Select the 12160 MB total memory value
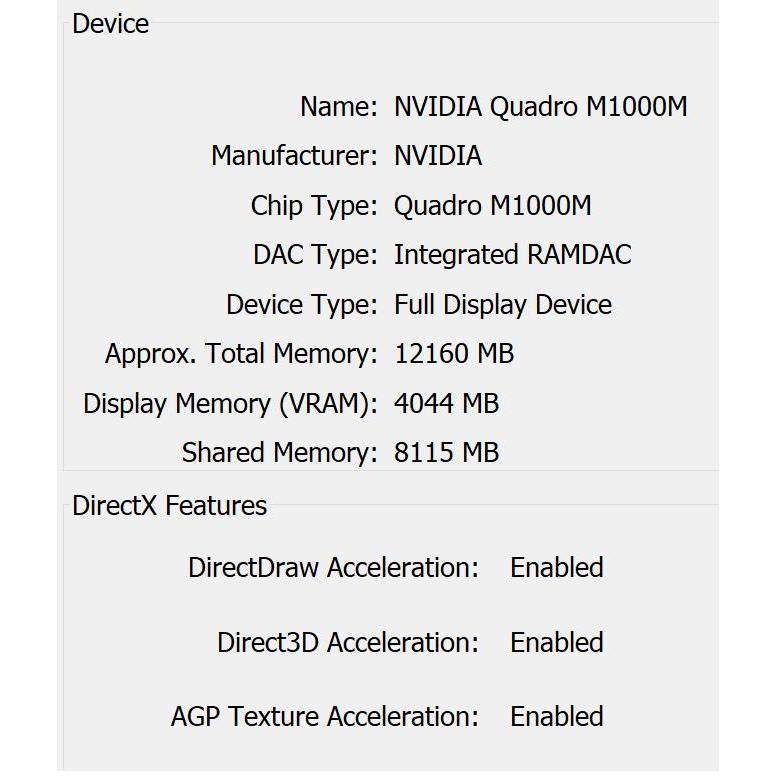The width and height of the screenshot is (776, 776). click(x=453, y=354)
